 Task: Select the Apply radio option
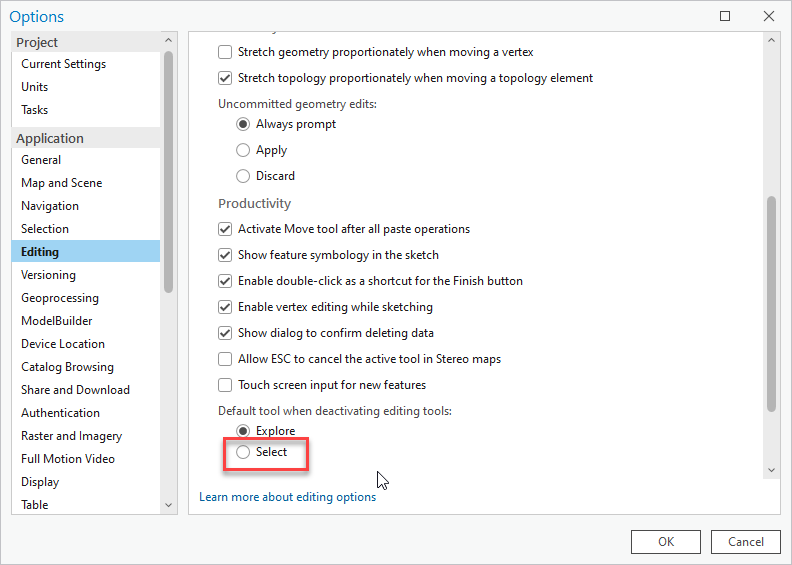click(x=243, y=150)
